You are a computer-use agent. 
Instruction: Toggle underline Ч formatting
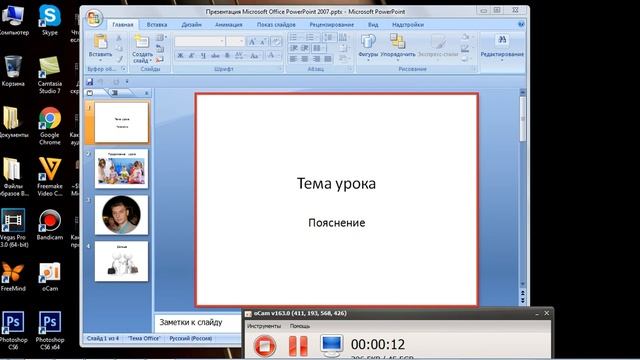tap(203, 56)
